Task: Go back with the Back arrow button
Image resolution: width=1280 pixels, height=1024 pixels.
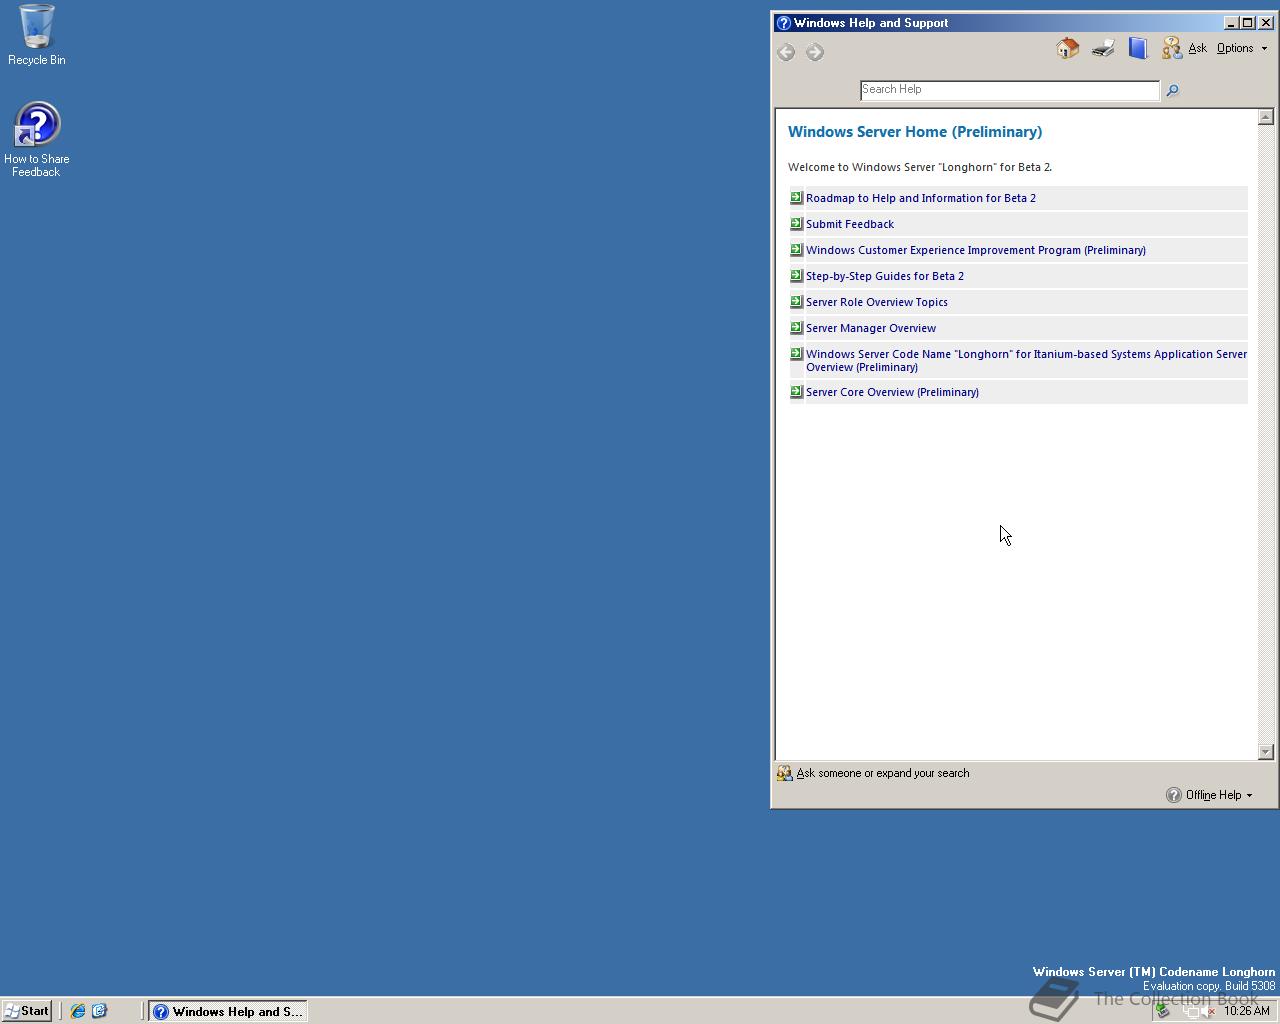Action: (786, 53)
